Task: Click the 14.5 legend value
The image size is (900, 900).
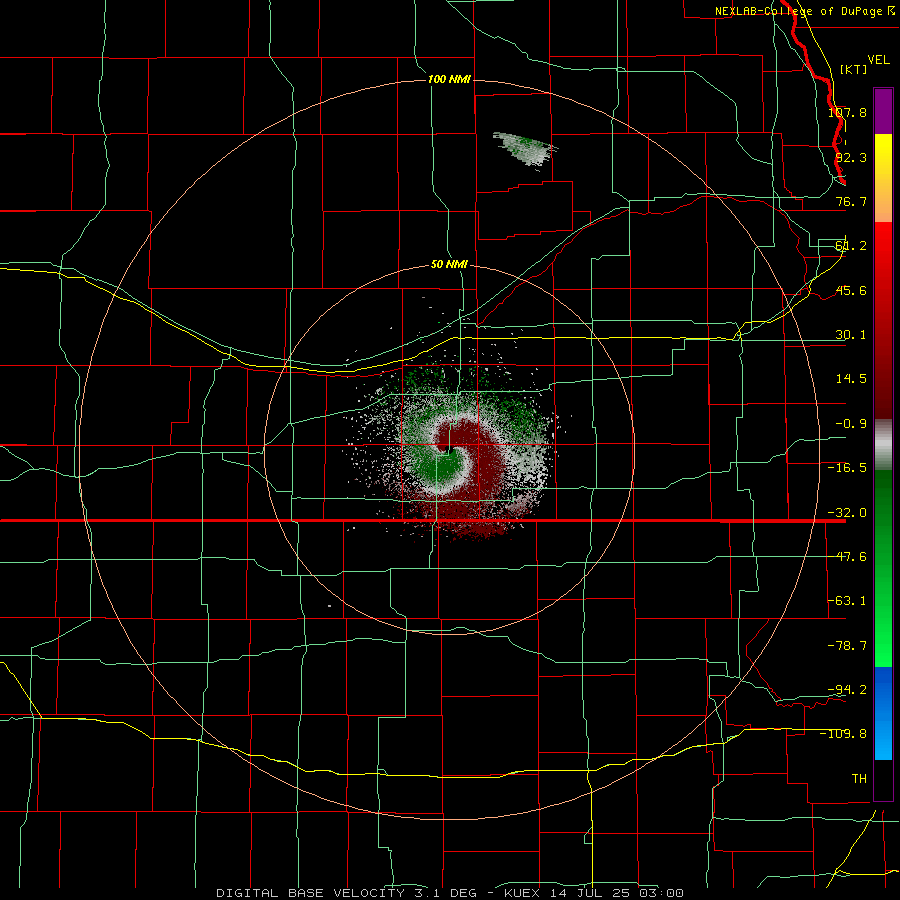Action: 851,379
